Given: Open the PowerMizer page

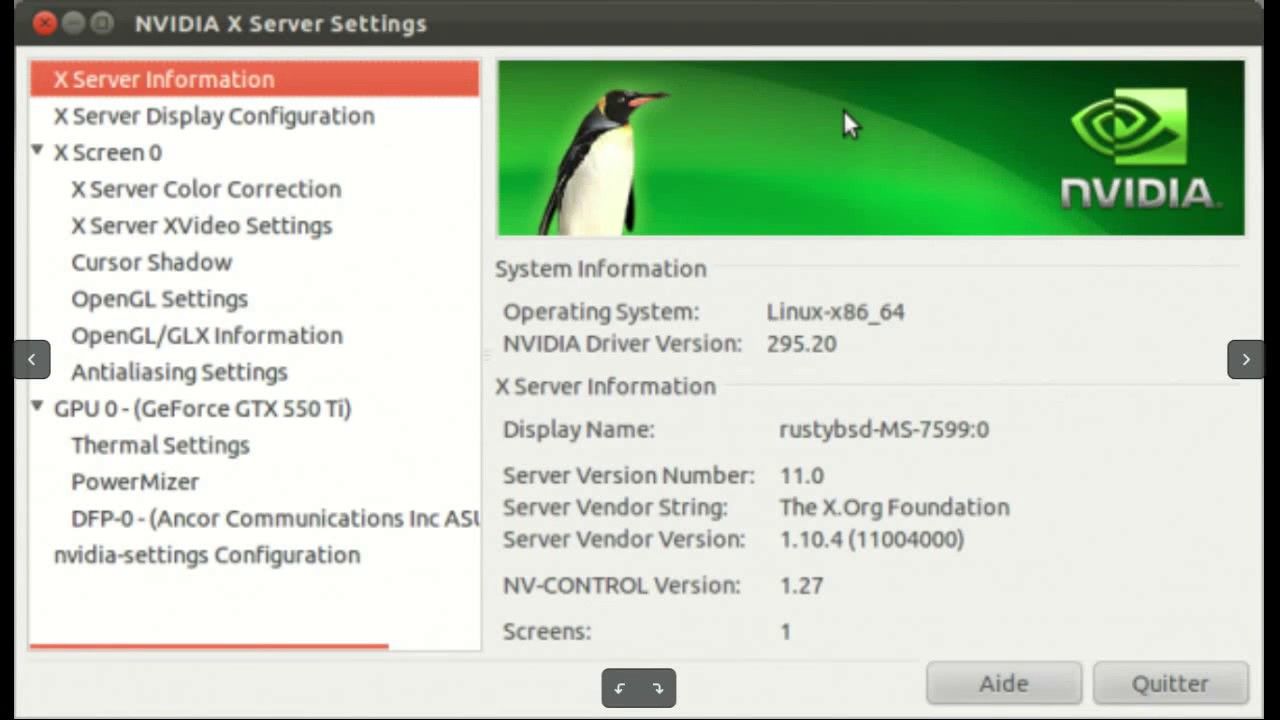Looking at the screenshot, I should (135, 482).
